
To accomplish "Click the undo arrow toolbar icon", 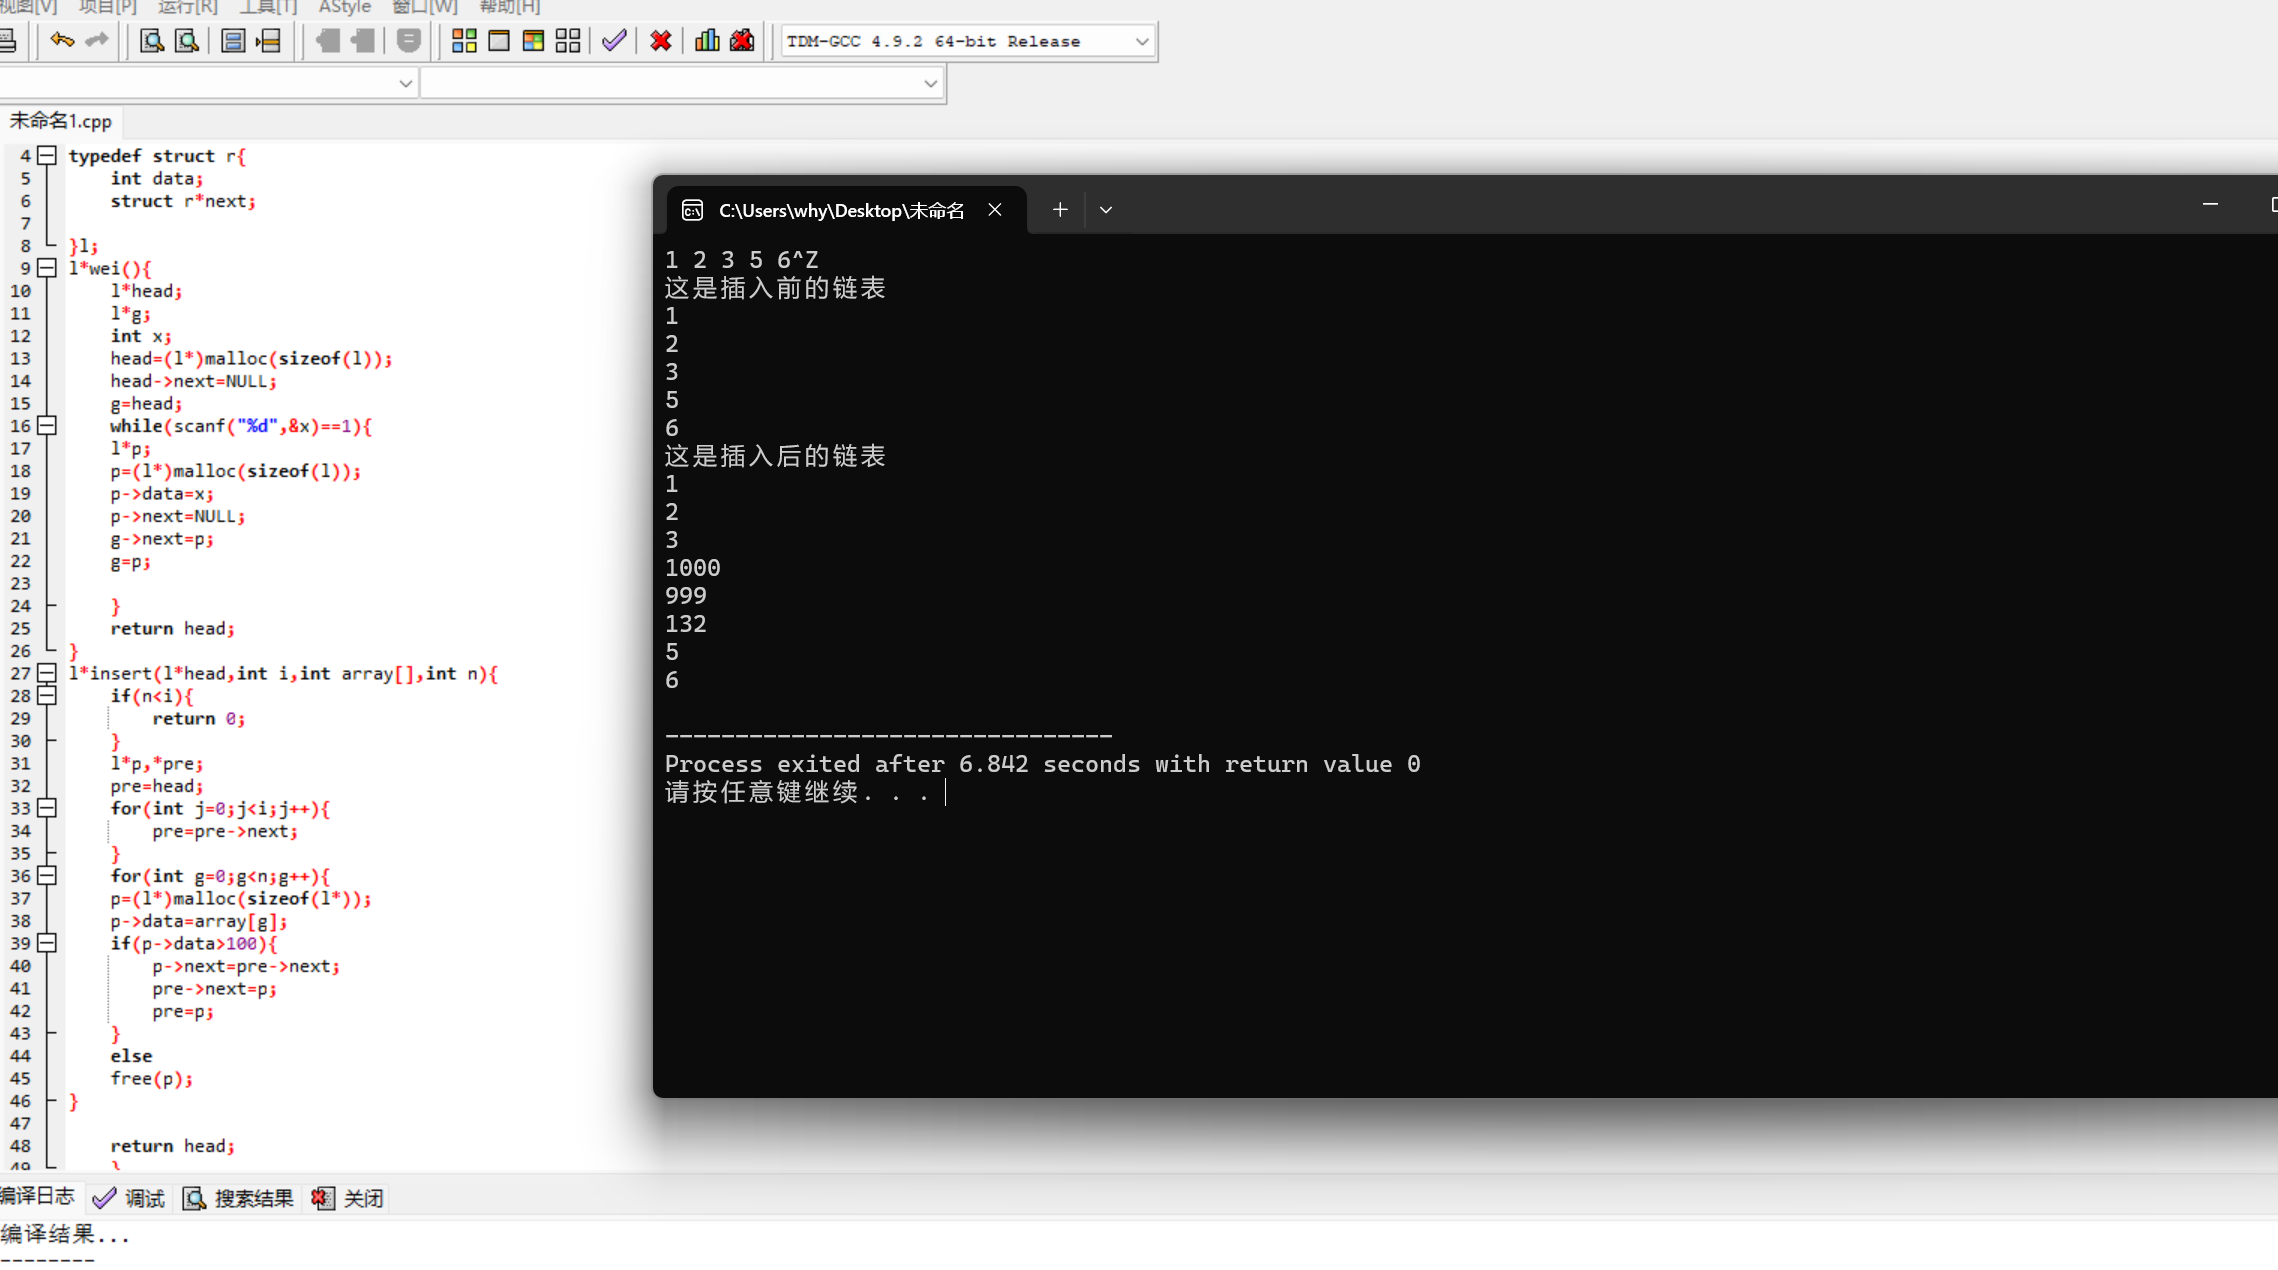I will tap(62, 41).
